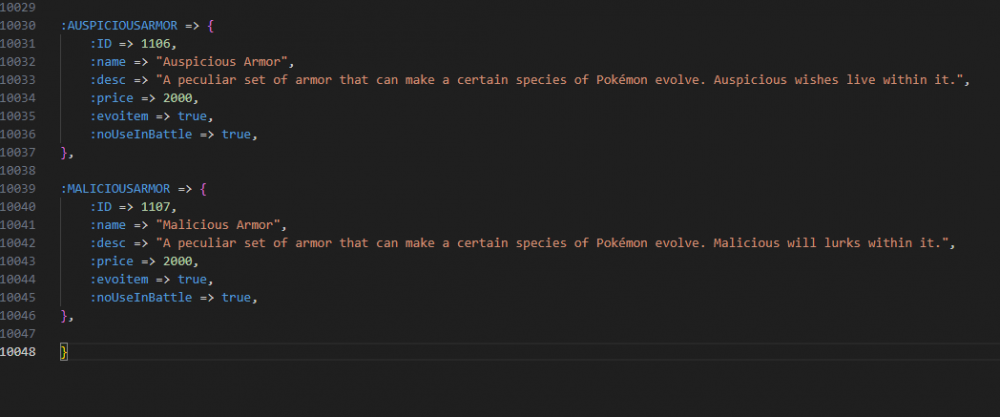Click the "Auspicious Armor" name string
1000x417 pixels.
(x=224, y=62)
